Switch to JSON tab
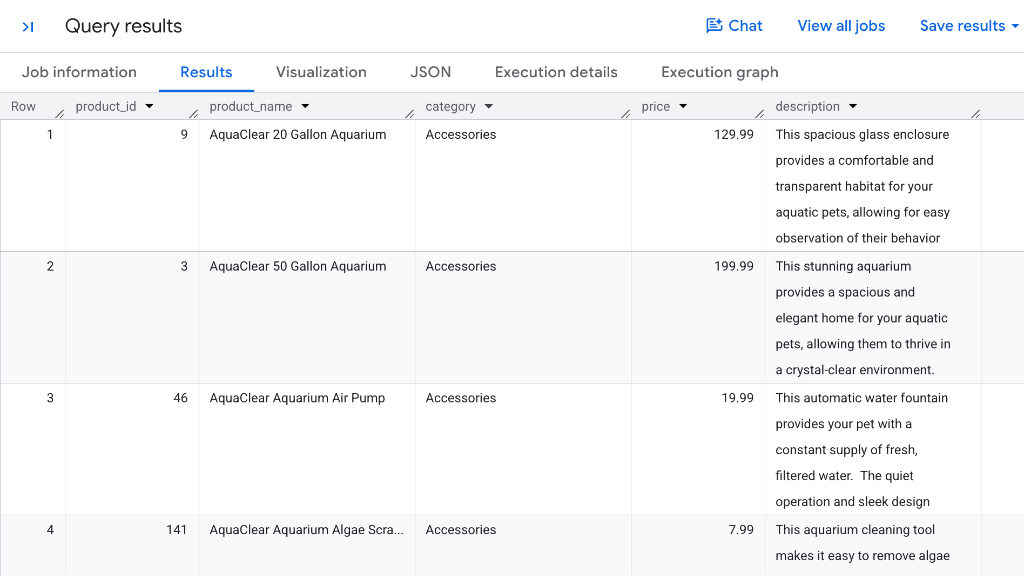Viewport: 1024px width, 581px height. click(430, 72)
